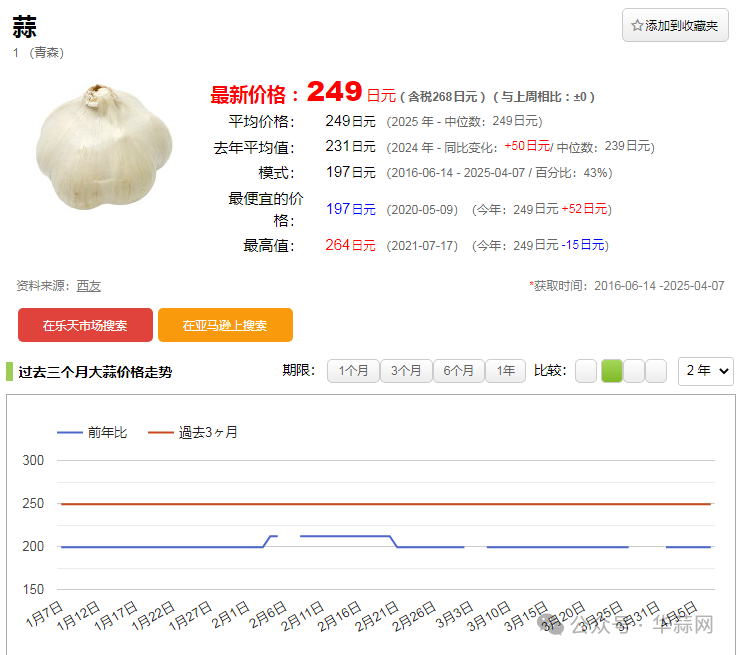
Task: Toggle the 前年比 legend series
Action: point(107,432)
